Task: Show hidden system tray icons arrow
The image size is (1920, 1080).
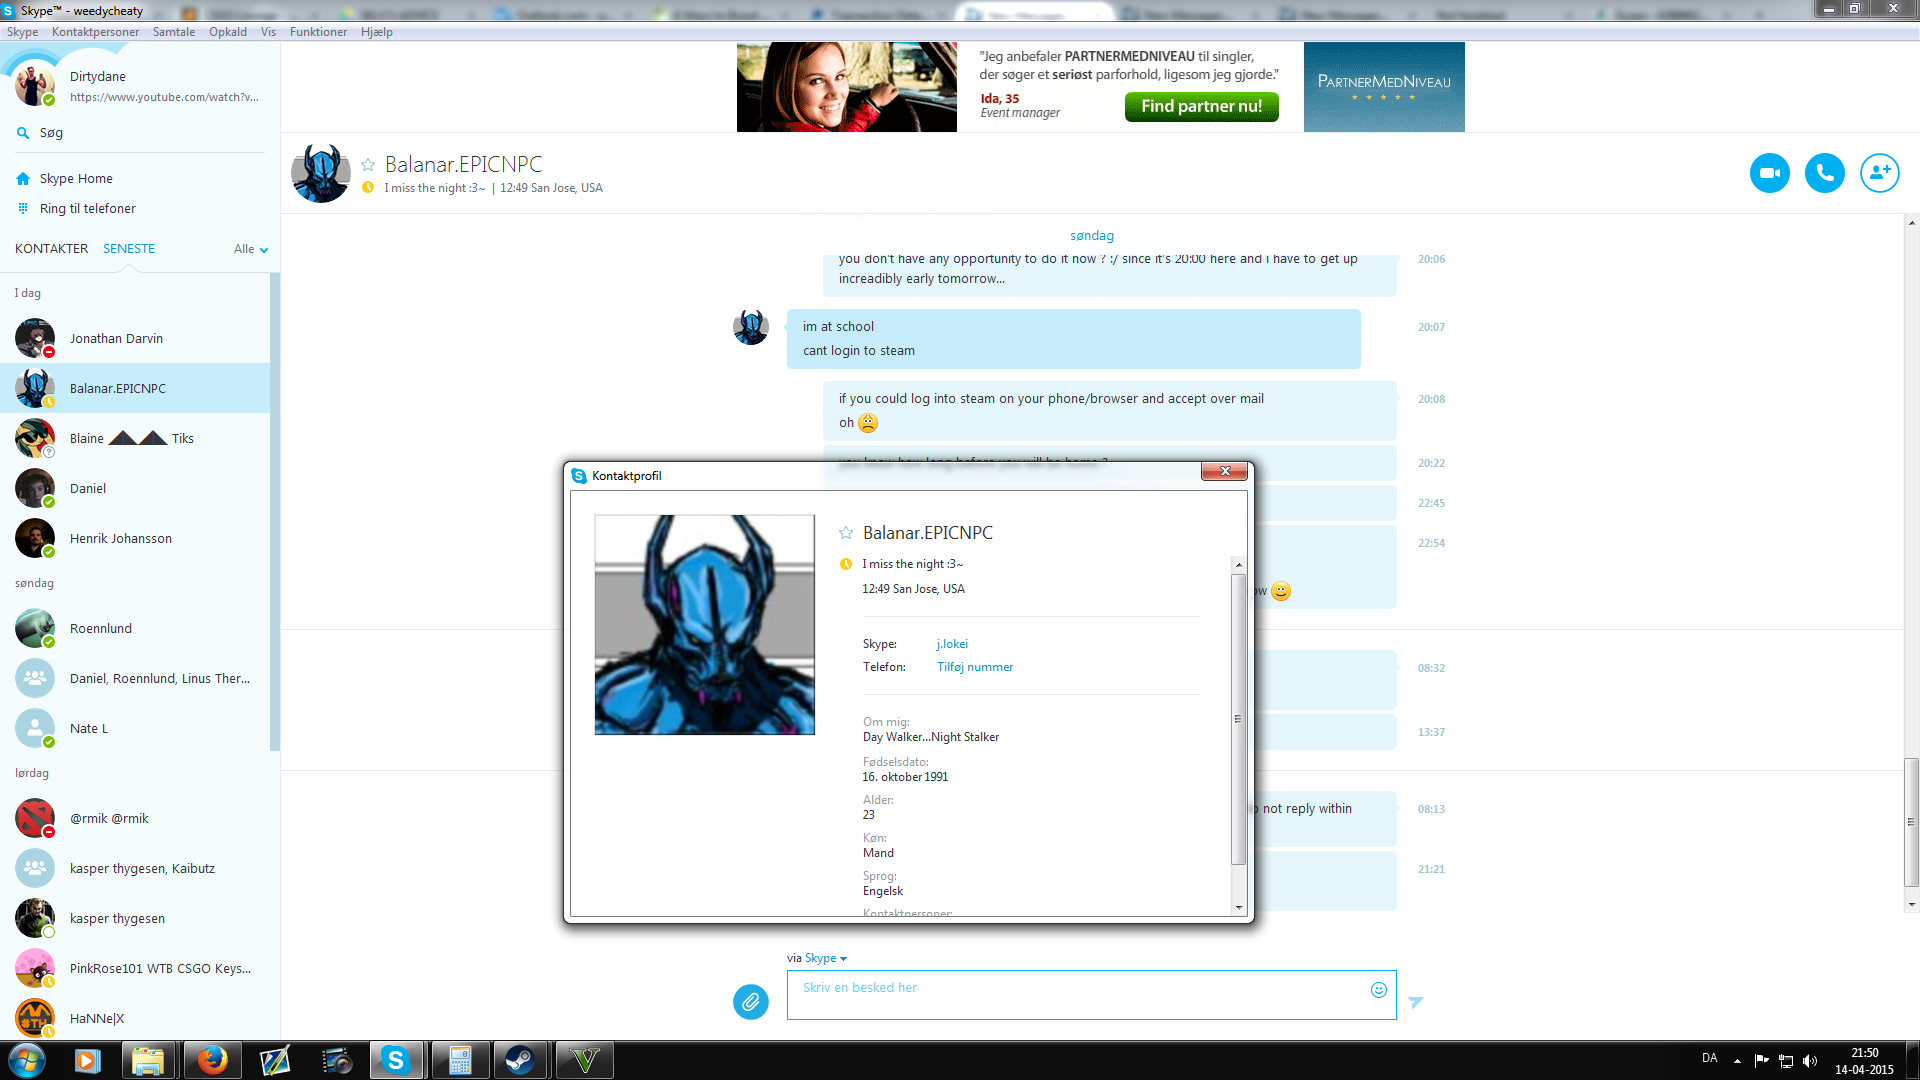Action: click(1737, 1060)
